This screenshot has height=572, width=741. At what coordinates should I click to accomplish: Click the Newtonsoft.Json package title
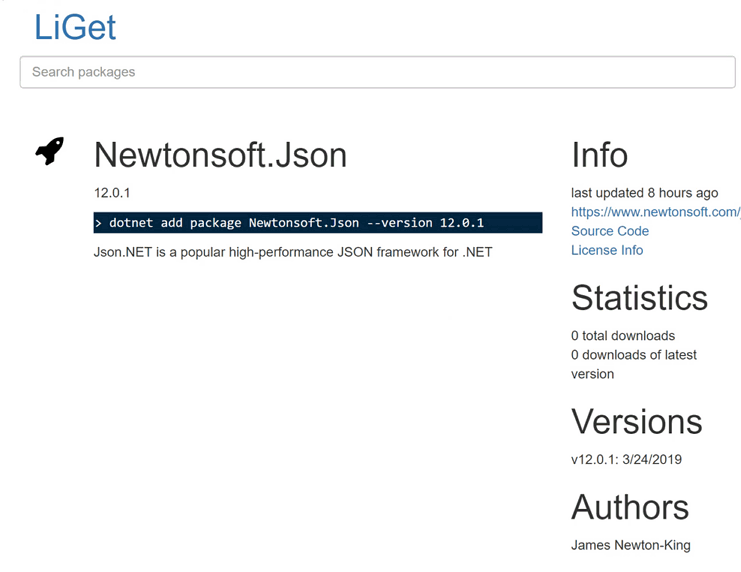[x=220, y=155]
